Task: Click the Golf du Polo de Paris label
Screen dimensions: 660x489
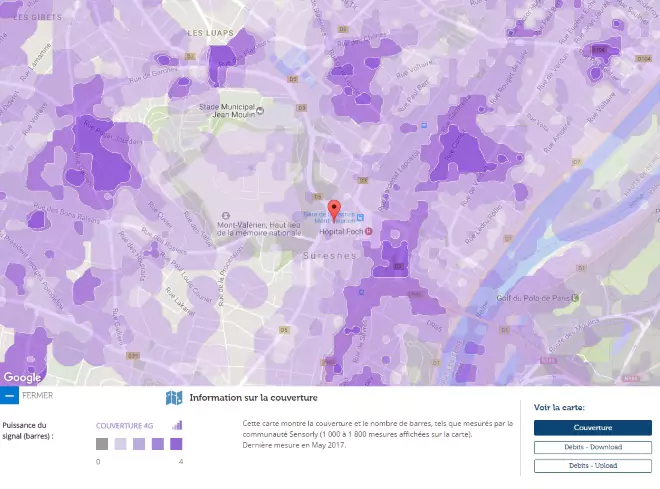Action: click(x=535, y=298)
